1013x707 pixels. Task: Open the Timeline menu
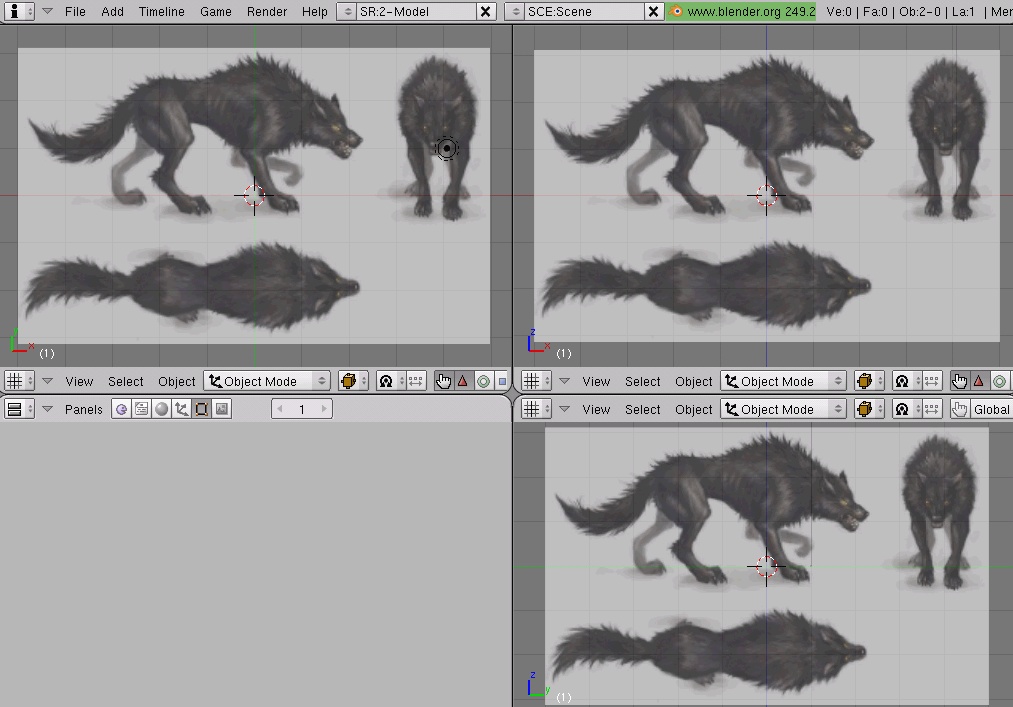(162, 12)
